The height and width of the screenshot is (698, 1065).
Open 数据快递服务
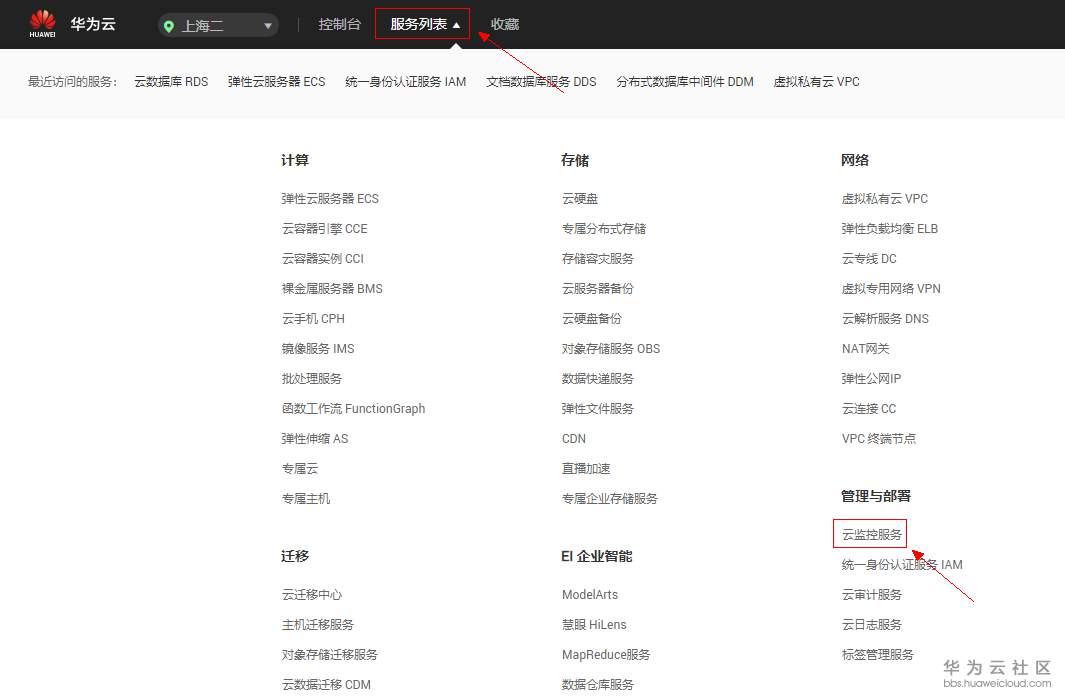coord(598,378)
